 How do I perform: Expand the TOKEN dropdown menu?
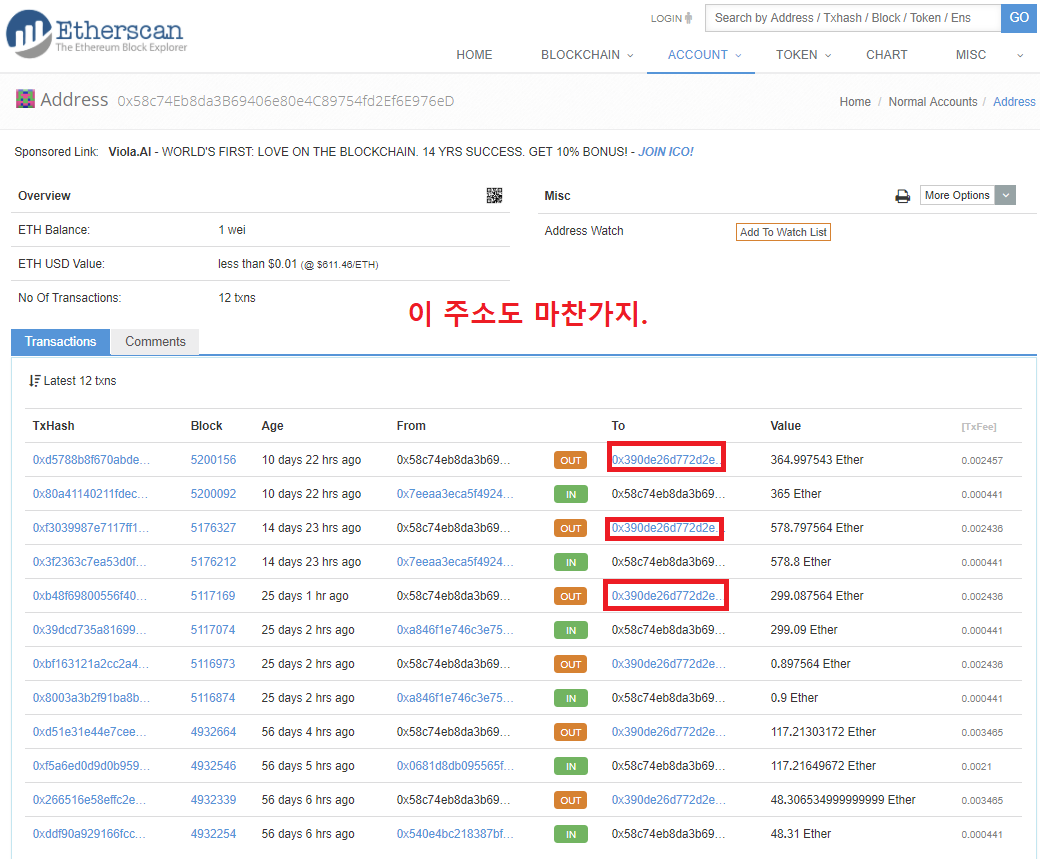click(x=803, y=55)
